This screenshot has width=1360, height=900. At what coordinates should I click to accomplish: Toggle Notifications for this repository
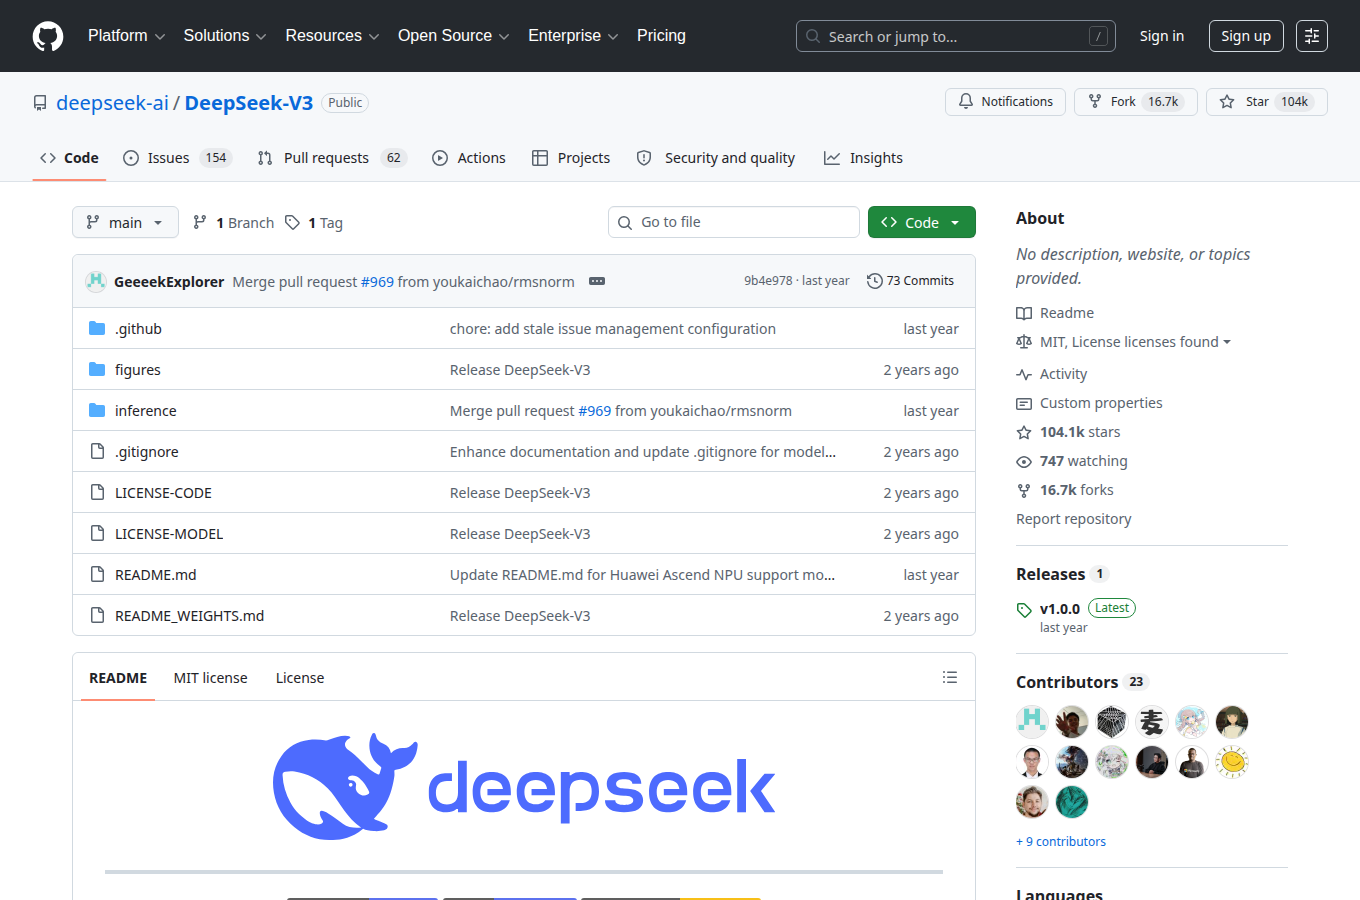[1005, 102]
